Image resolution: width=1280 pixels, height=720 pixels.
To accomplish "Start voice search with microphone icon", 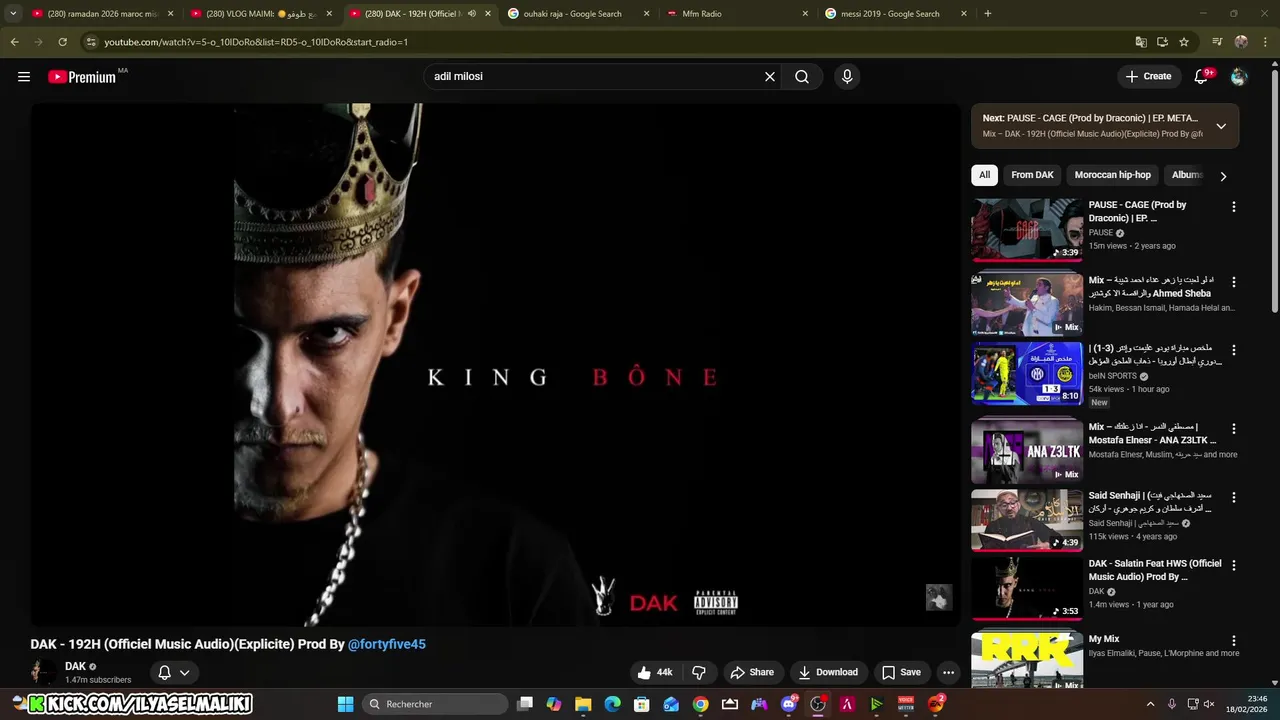I will pos(847,77).
